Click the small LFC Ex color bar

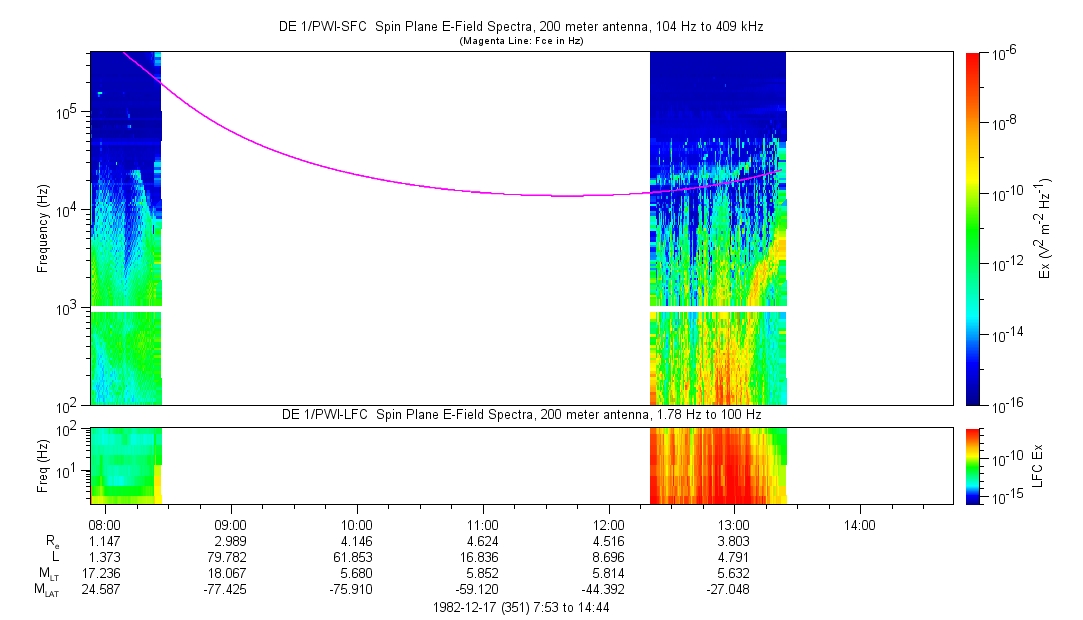(972, 465)
